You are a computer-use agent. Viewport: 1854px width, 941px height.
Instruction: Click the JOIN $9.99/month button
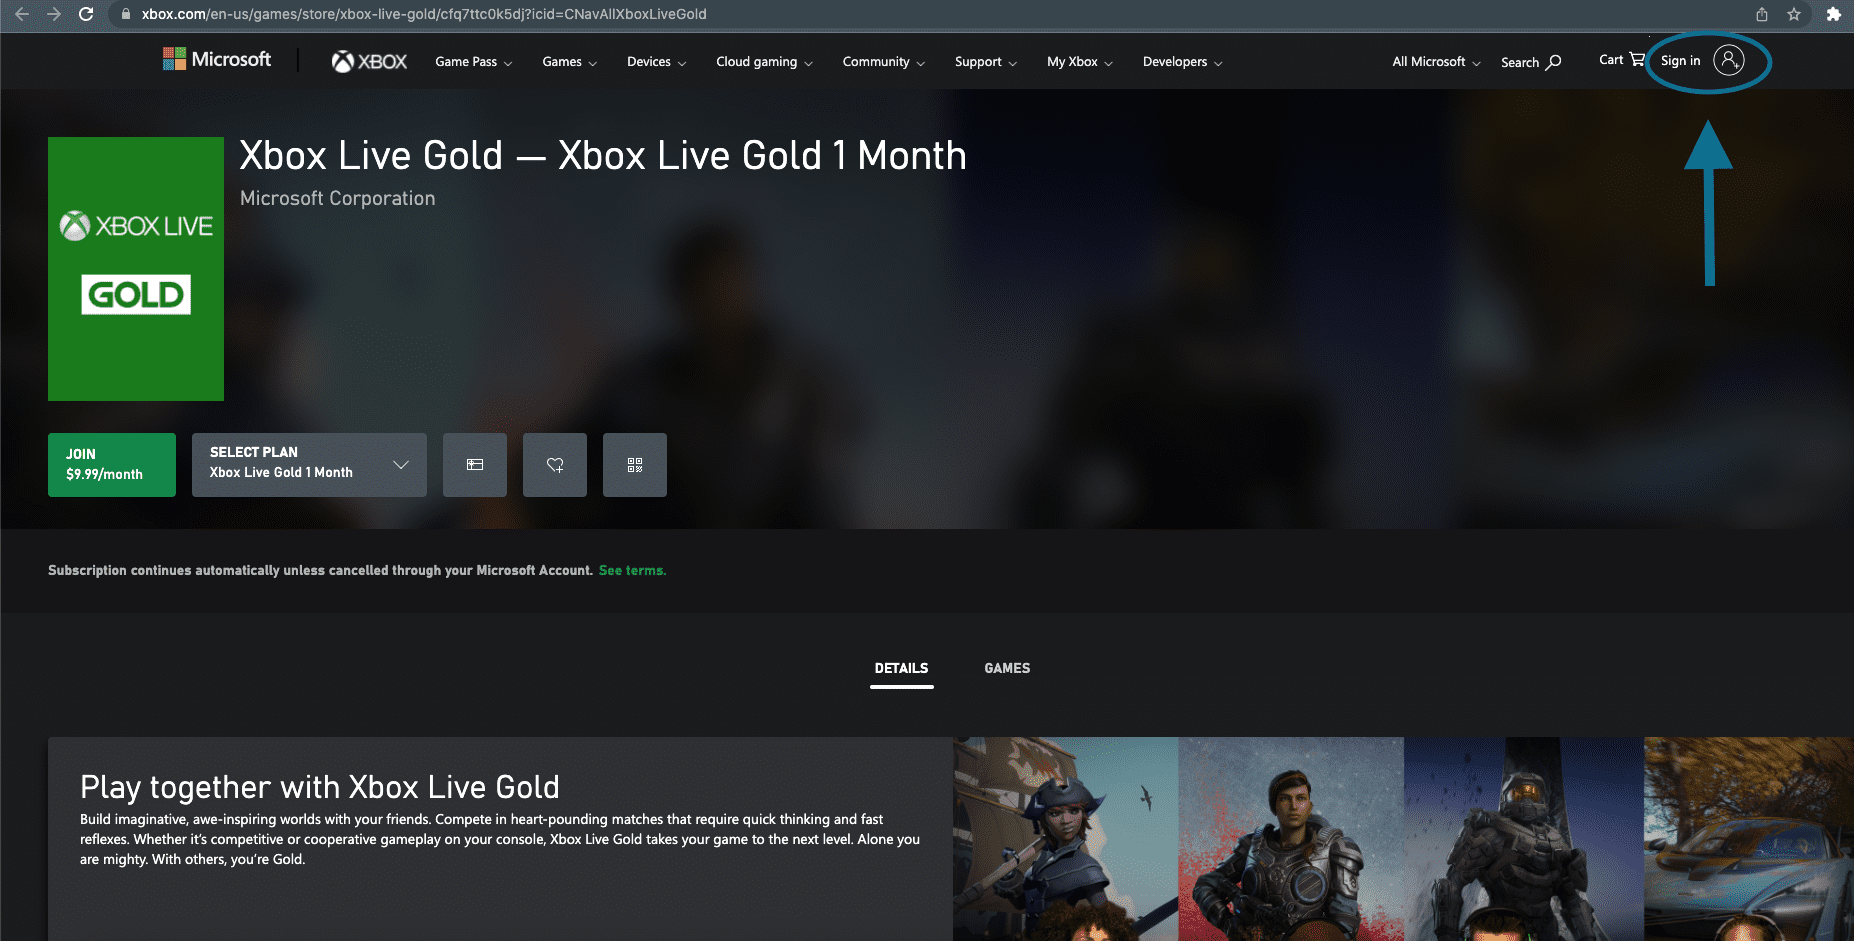pyautogui.click(x=111, y=464)
